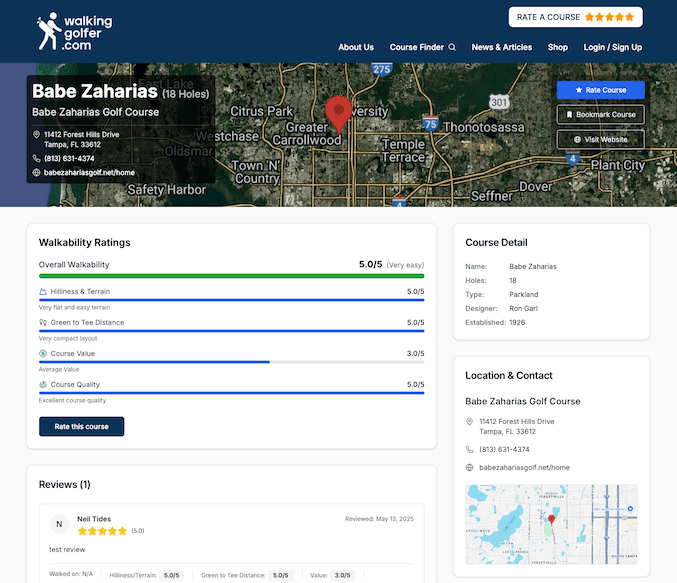Click the Green to Tee Distance progress bar
Screen dimensions: 677x583
tap(231, 331)
